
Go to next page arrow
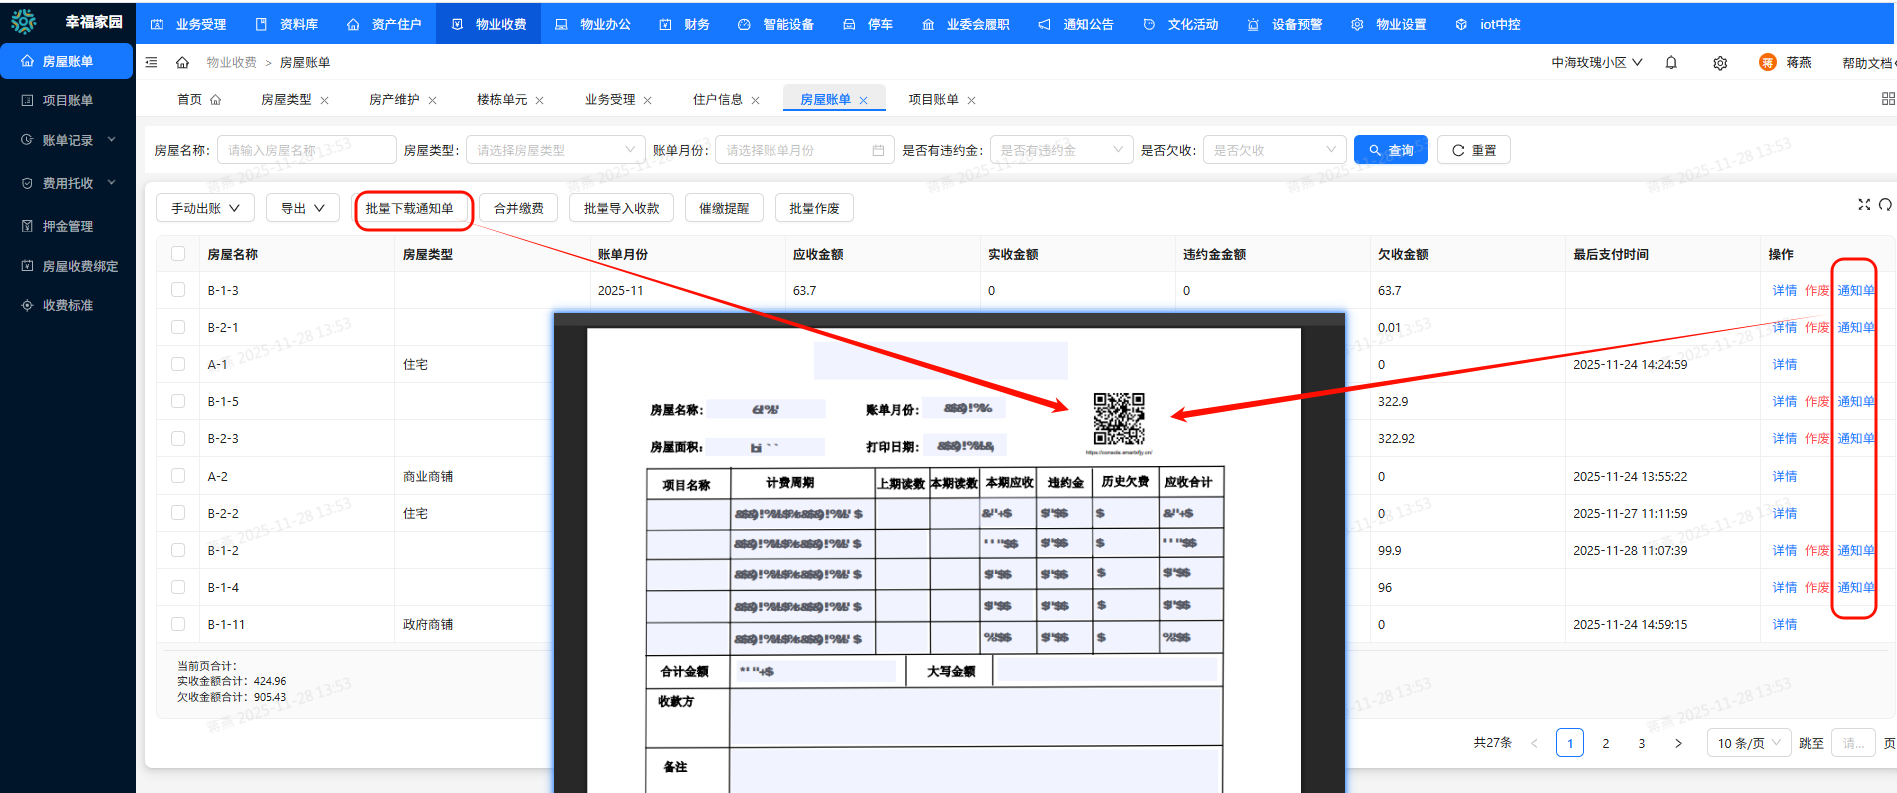tap(1678, 743)
